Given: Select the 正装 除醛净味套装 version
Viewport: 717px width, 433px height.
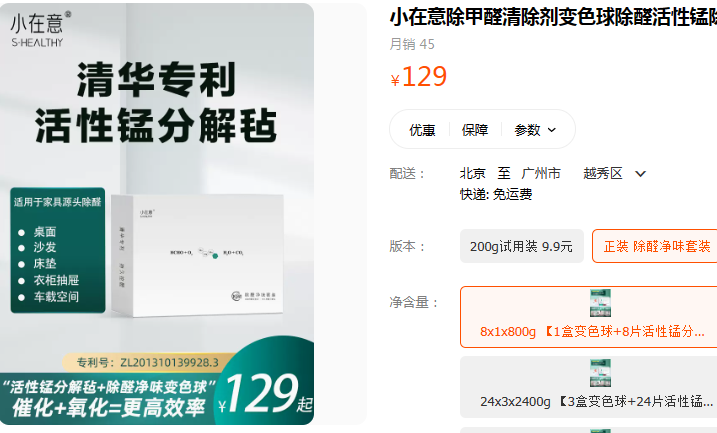Looking at the screenshot, I should coord(655,246).
